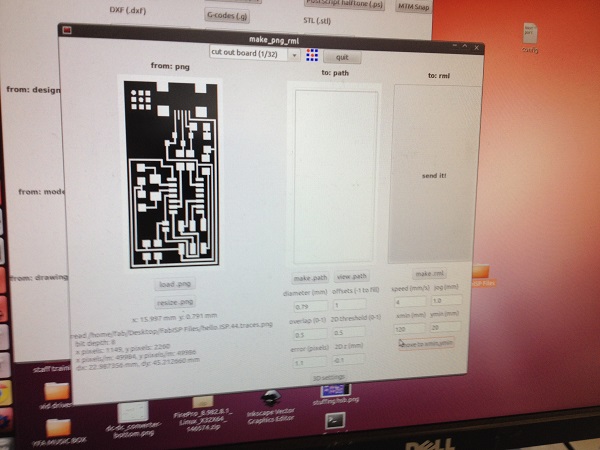Click the MTM Snap button in background window
The height and width of the screenshot is (450, 600).
413,7
